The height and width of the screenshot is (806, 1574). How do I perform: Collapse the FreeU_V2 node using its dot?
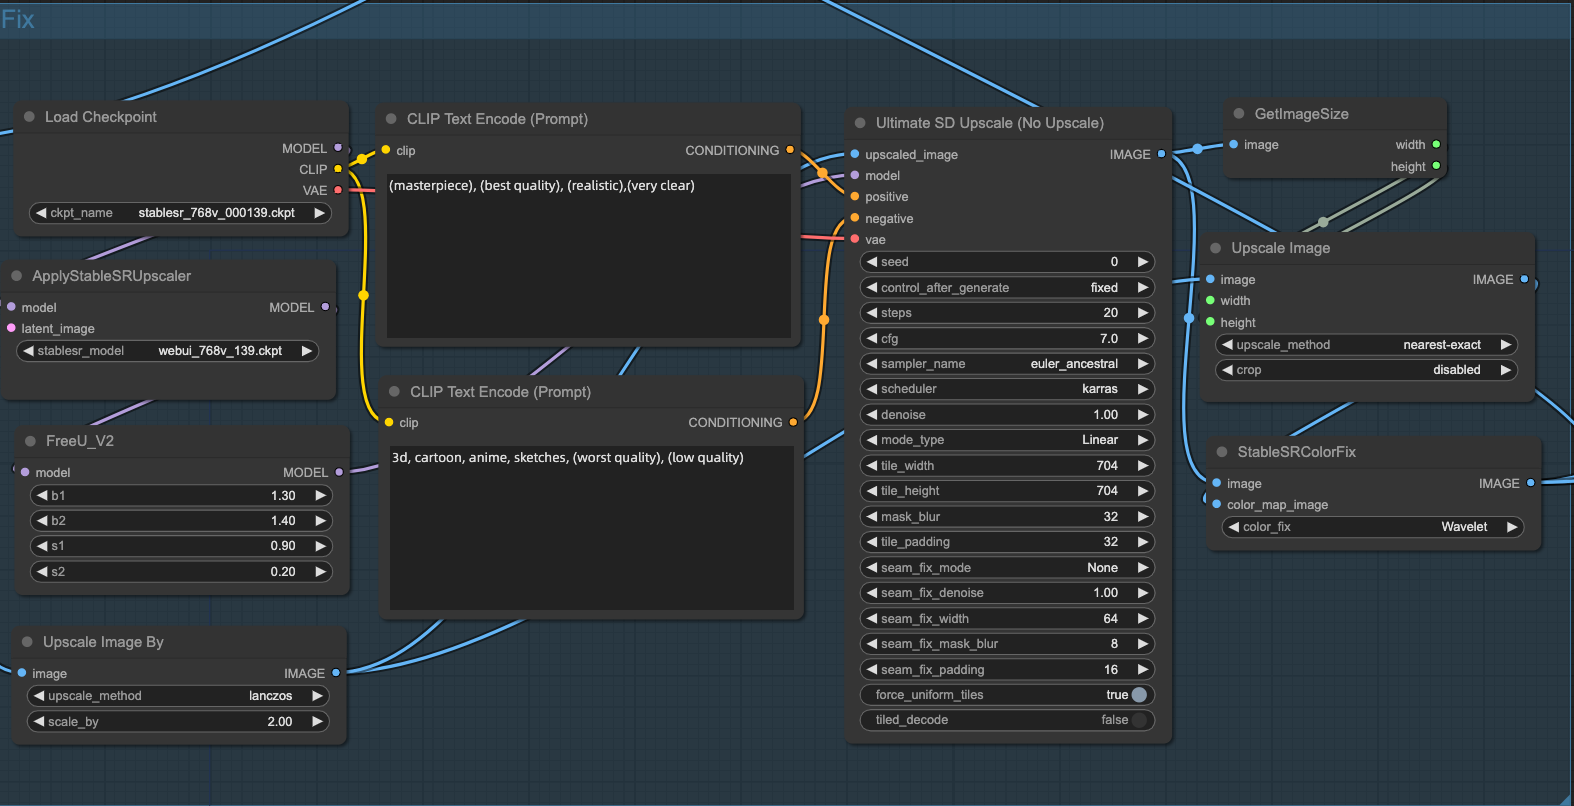tap(30, 441)
